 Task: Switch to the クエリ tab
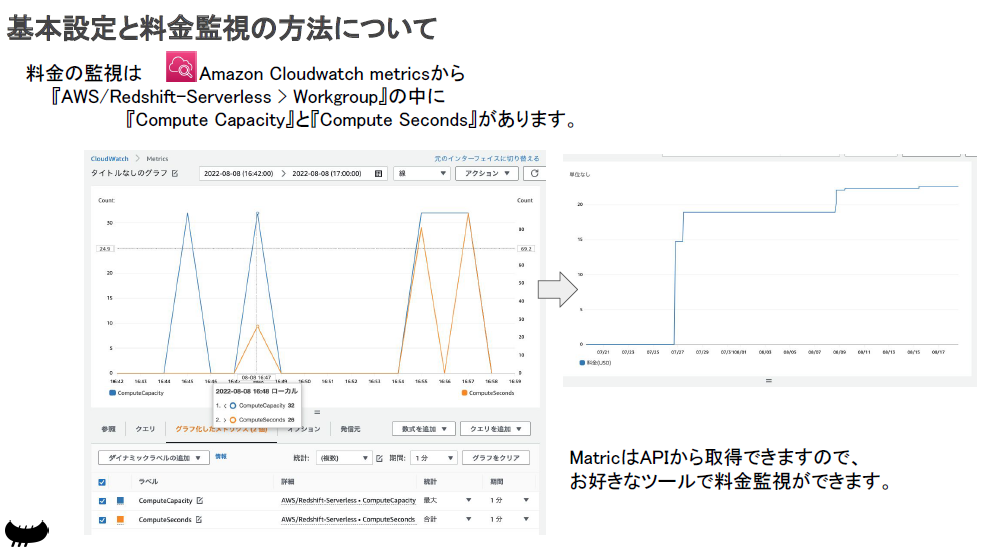click(x=145, y=429)
